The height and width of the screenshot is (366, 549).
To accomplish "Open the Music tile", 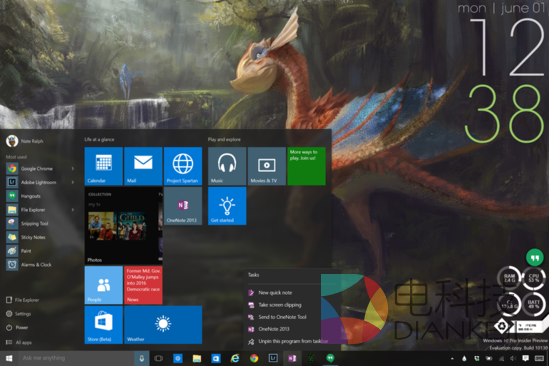I will 227,166.
